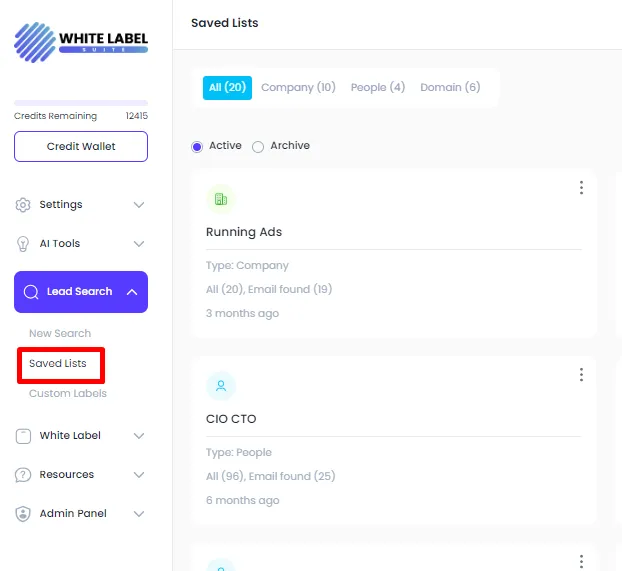Image resolution: width=622 pixels, height=571 pixels.
Task: Click the credits value 12415
Action: point(137,116)
